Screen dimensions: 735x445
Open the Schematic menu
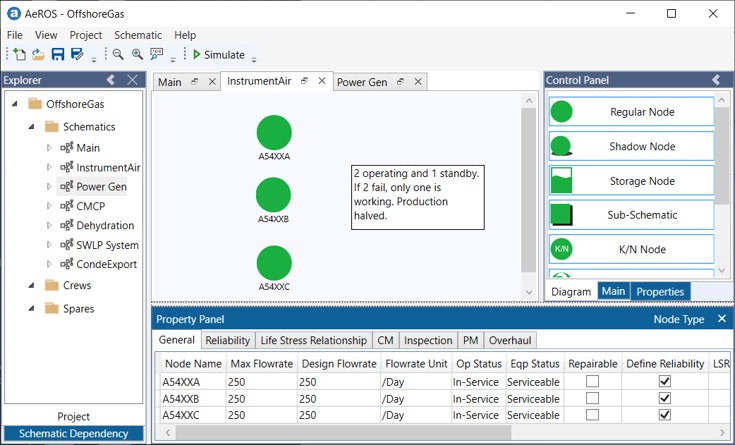tap(137, 35)
